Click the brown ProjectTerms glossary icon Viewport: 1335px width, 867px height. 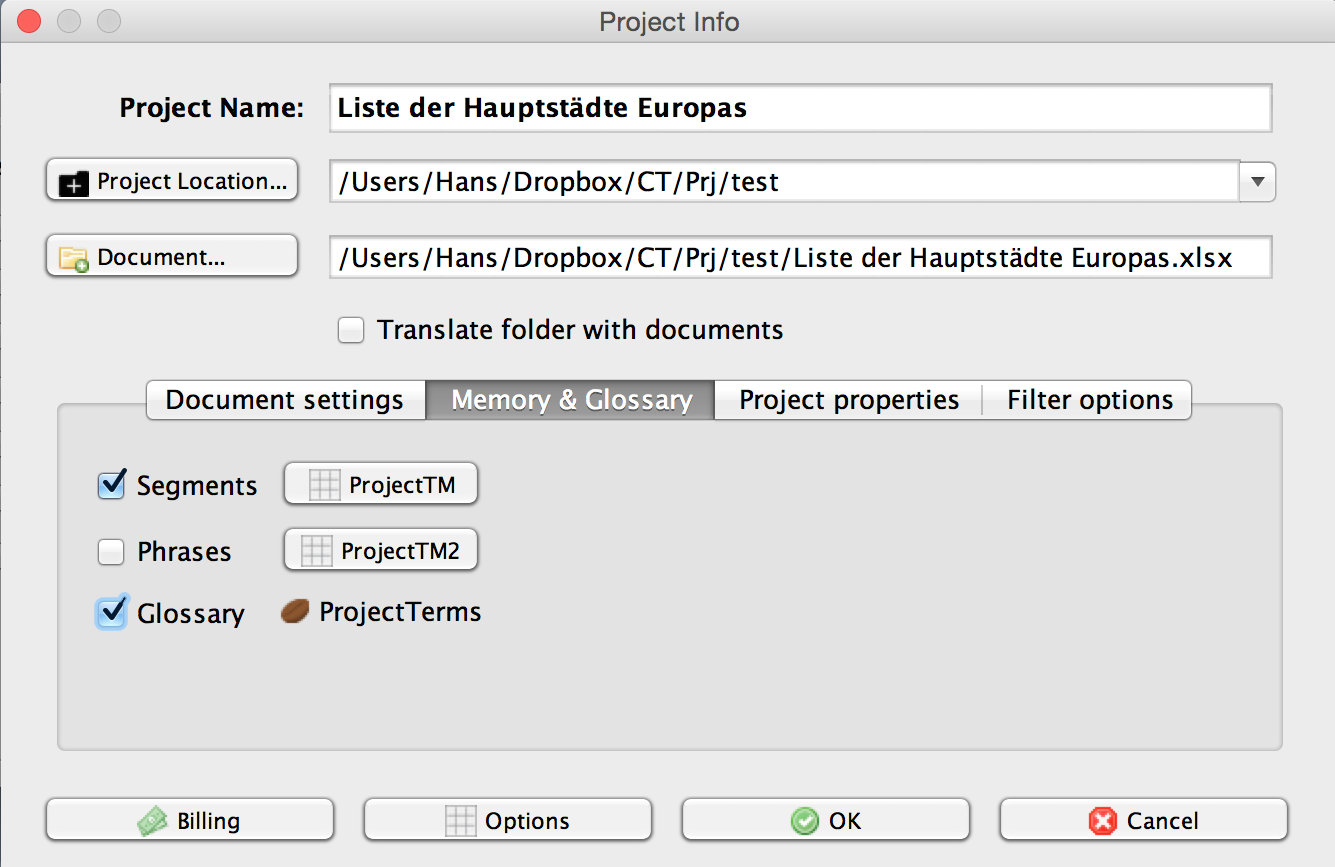pos(295,612)
